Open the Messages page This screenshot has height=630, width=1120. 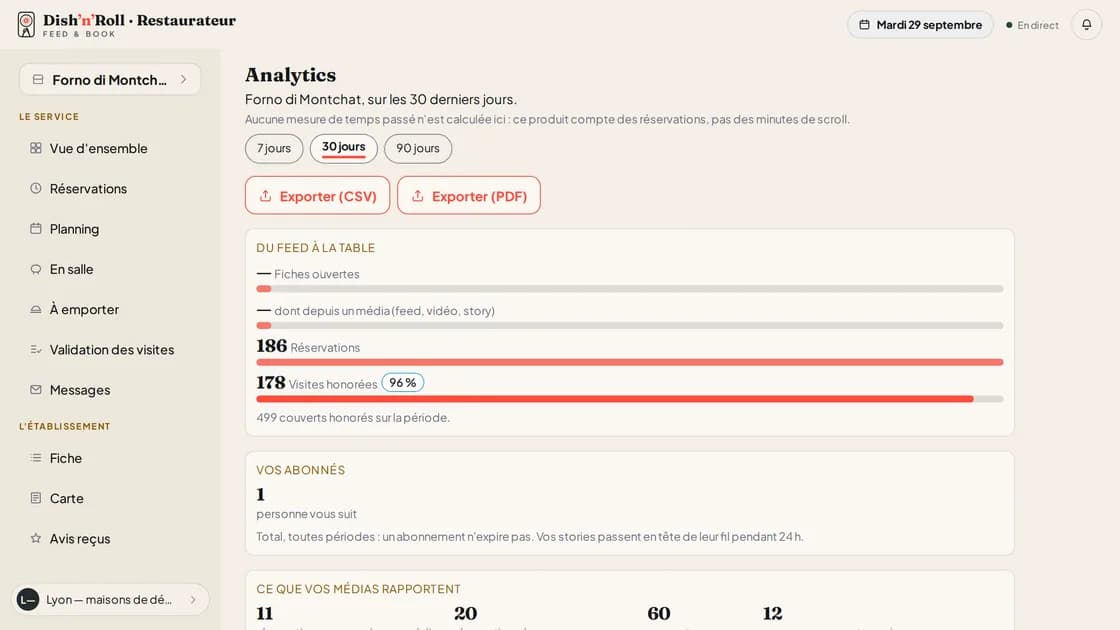coord(110,390)
